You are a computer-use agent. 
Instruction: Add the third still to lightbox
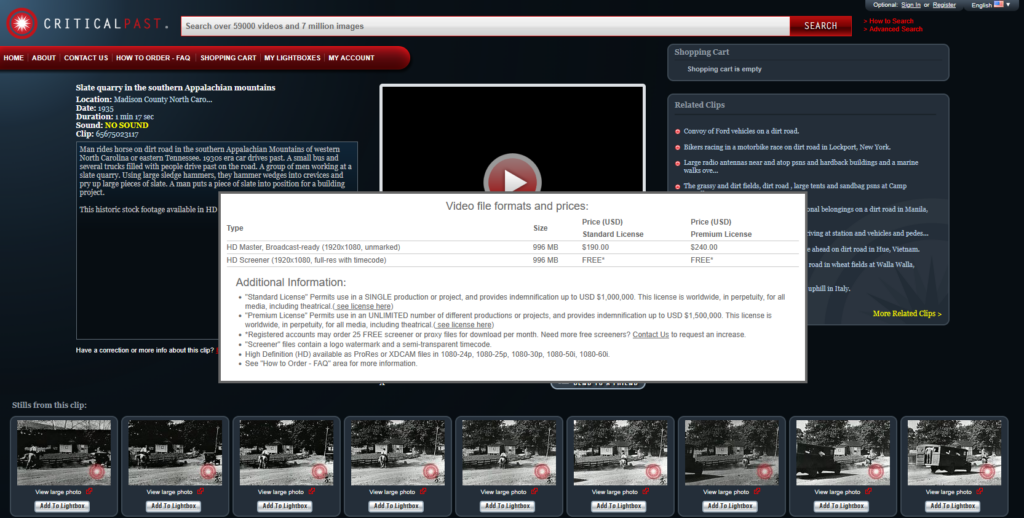[x=285, y=506]
